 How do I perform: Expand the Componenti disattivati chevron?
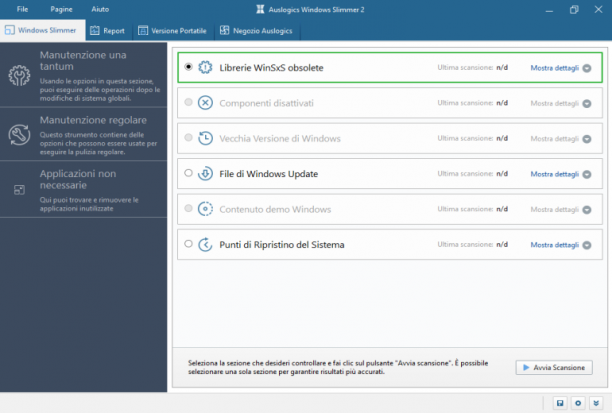[x=587, y=104]
